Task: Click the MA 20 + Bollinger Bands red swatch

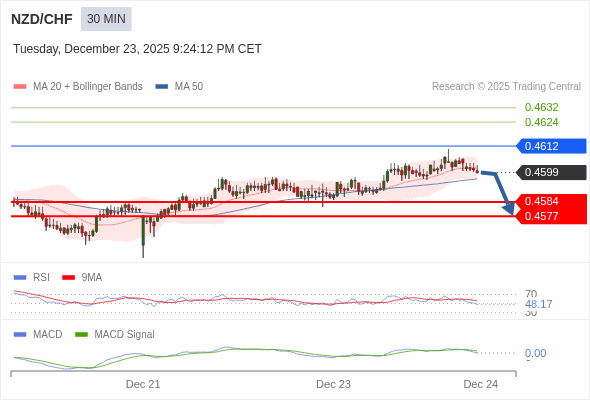Action: [20, 87]
